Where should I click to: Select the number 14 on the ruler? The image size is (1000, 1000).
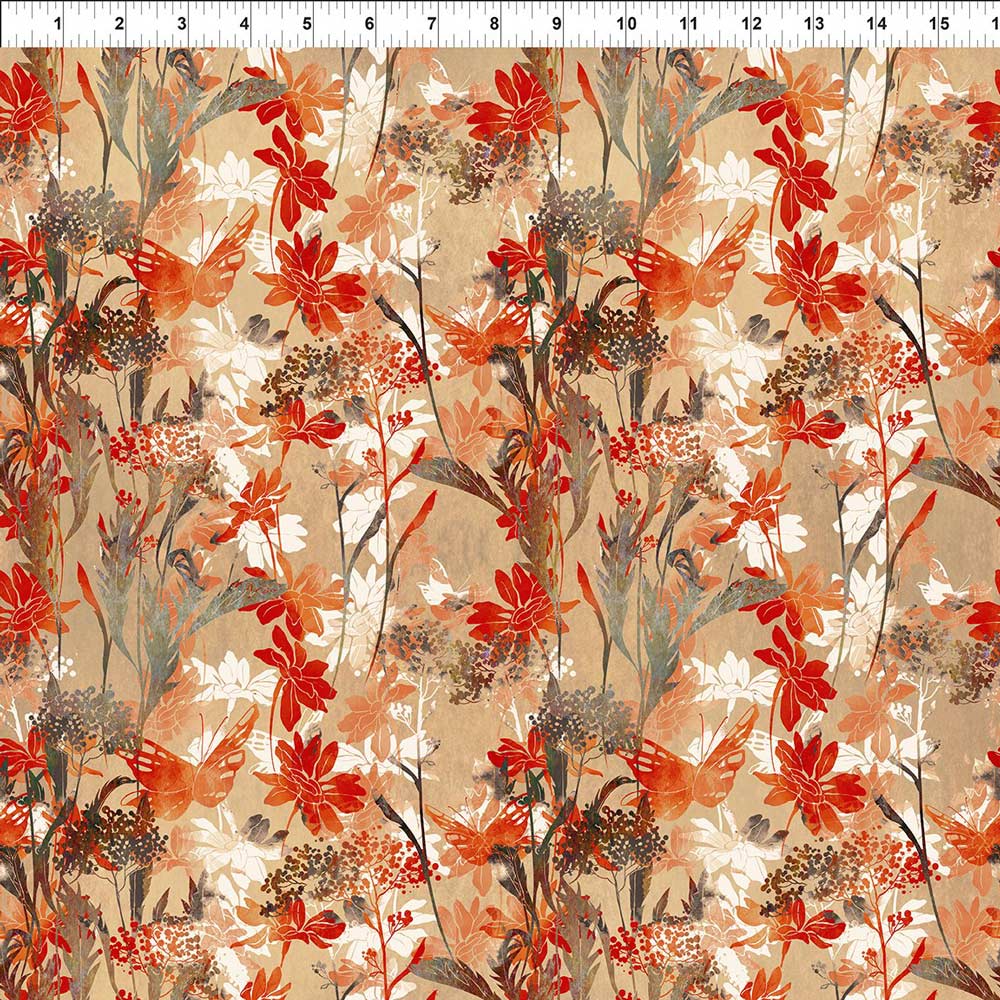[876, 23]
